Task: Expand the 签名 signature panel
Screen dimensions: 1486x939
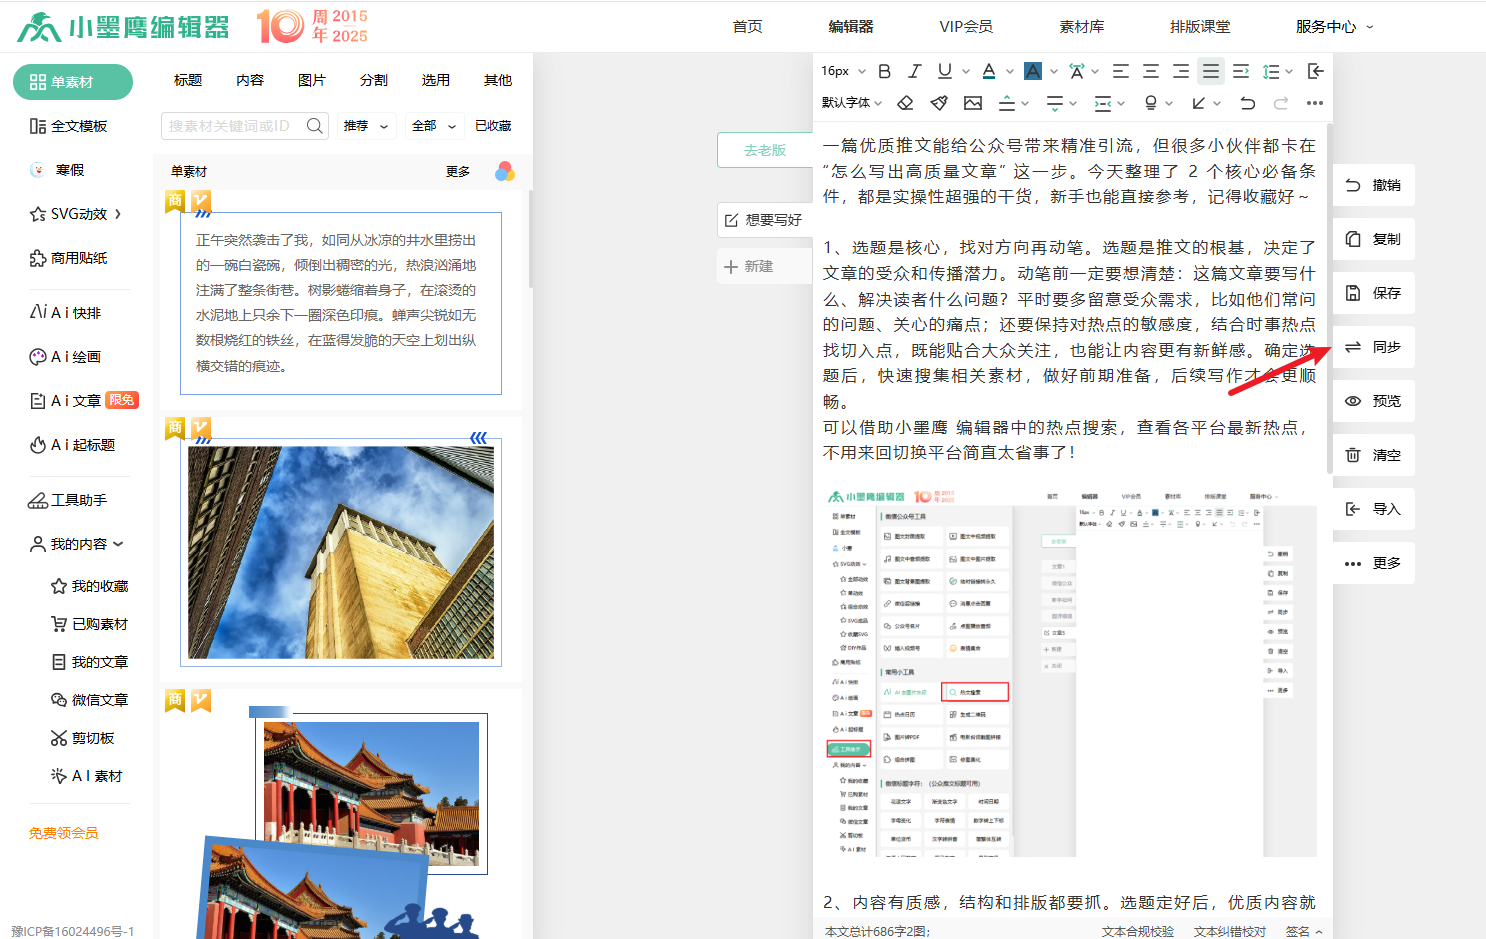Action: [x=1304, y=931]
